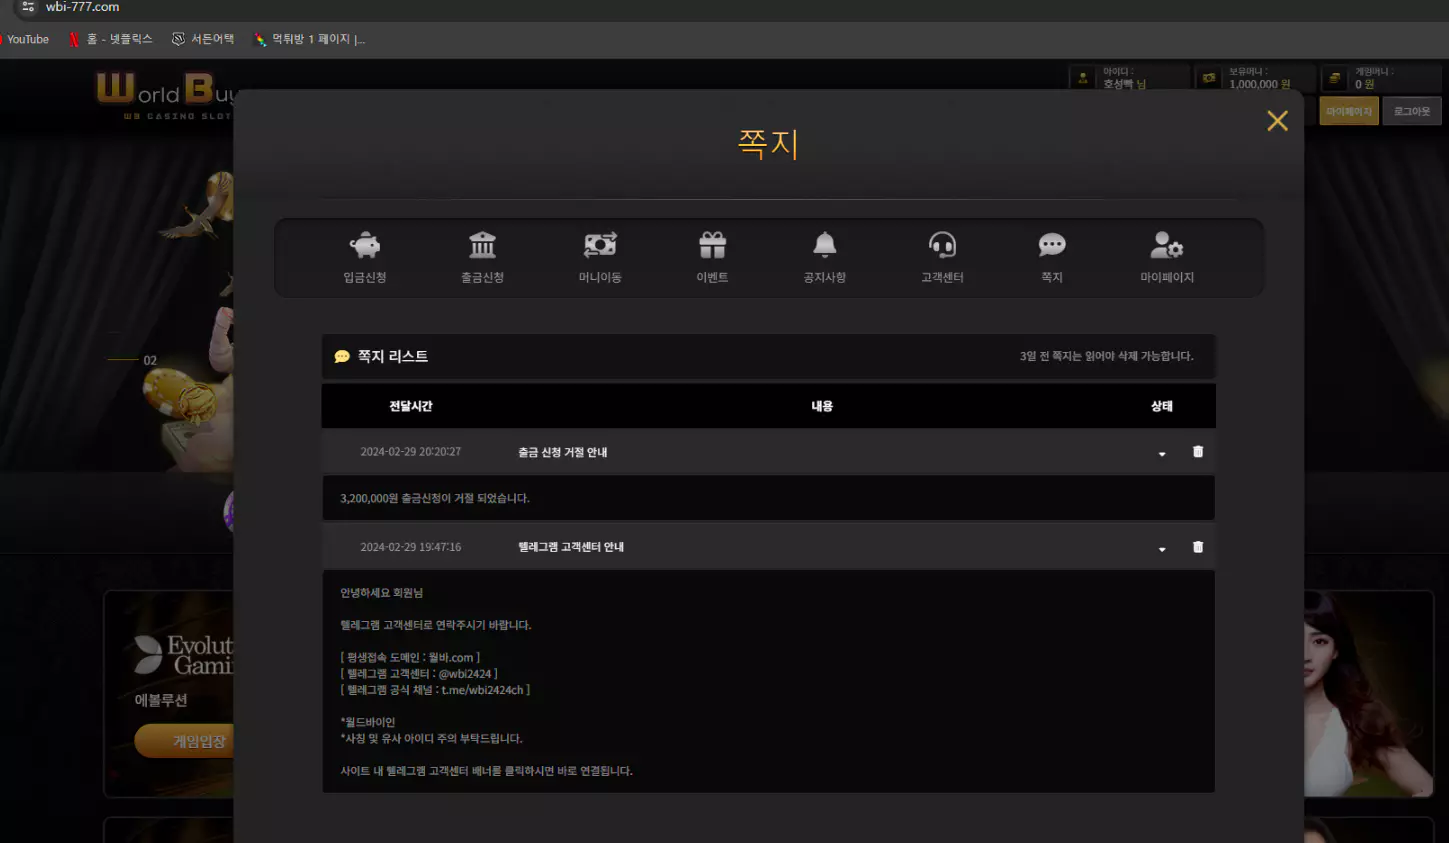Click the 전달시간 column header
1449x843 pixels.
411,406
